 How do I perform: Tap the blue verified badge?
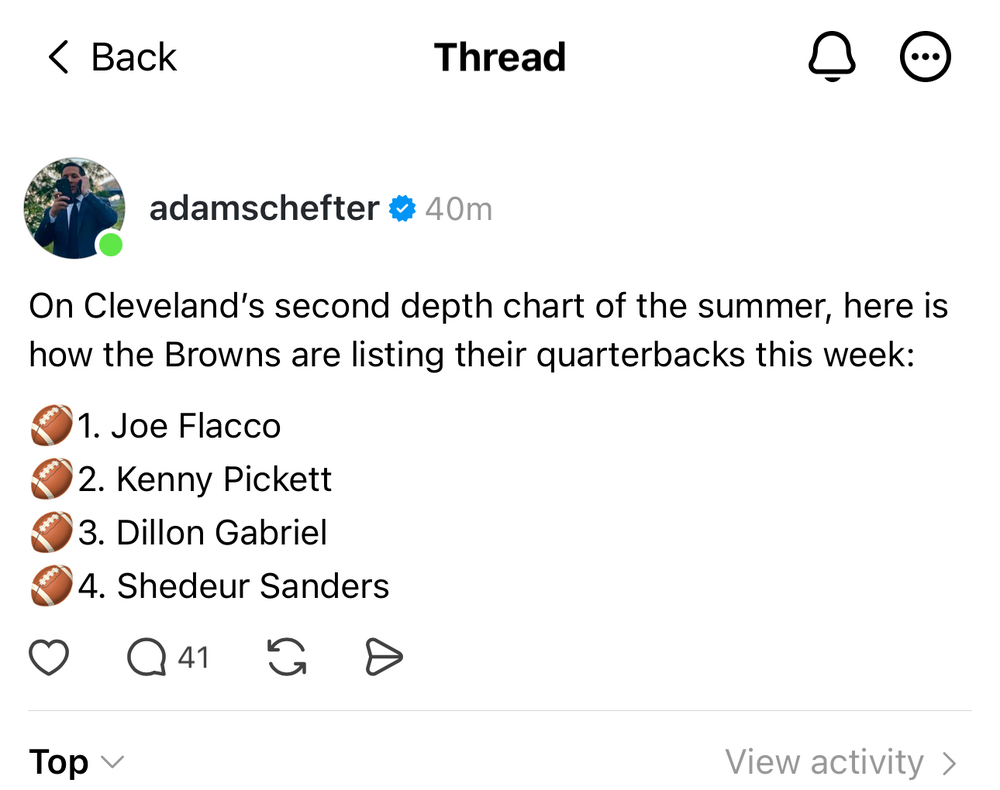click(x=402, y=209)
